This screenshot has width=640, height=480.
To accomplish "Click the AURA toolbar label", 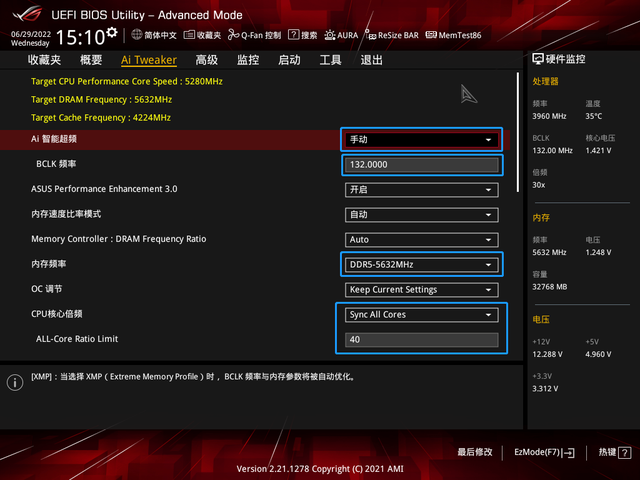I will 348,35.
